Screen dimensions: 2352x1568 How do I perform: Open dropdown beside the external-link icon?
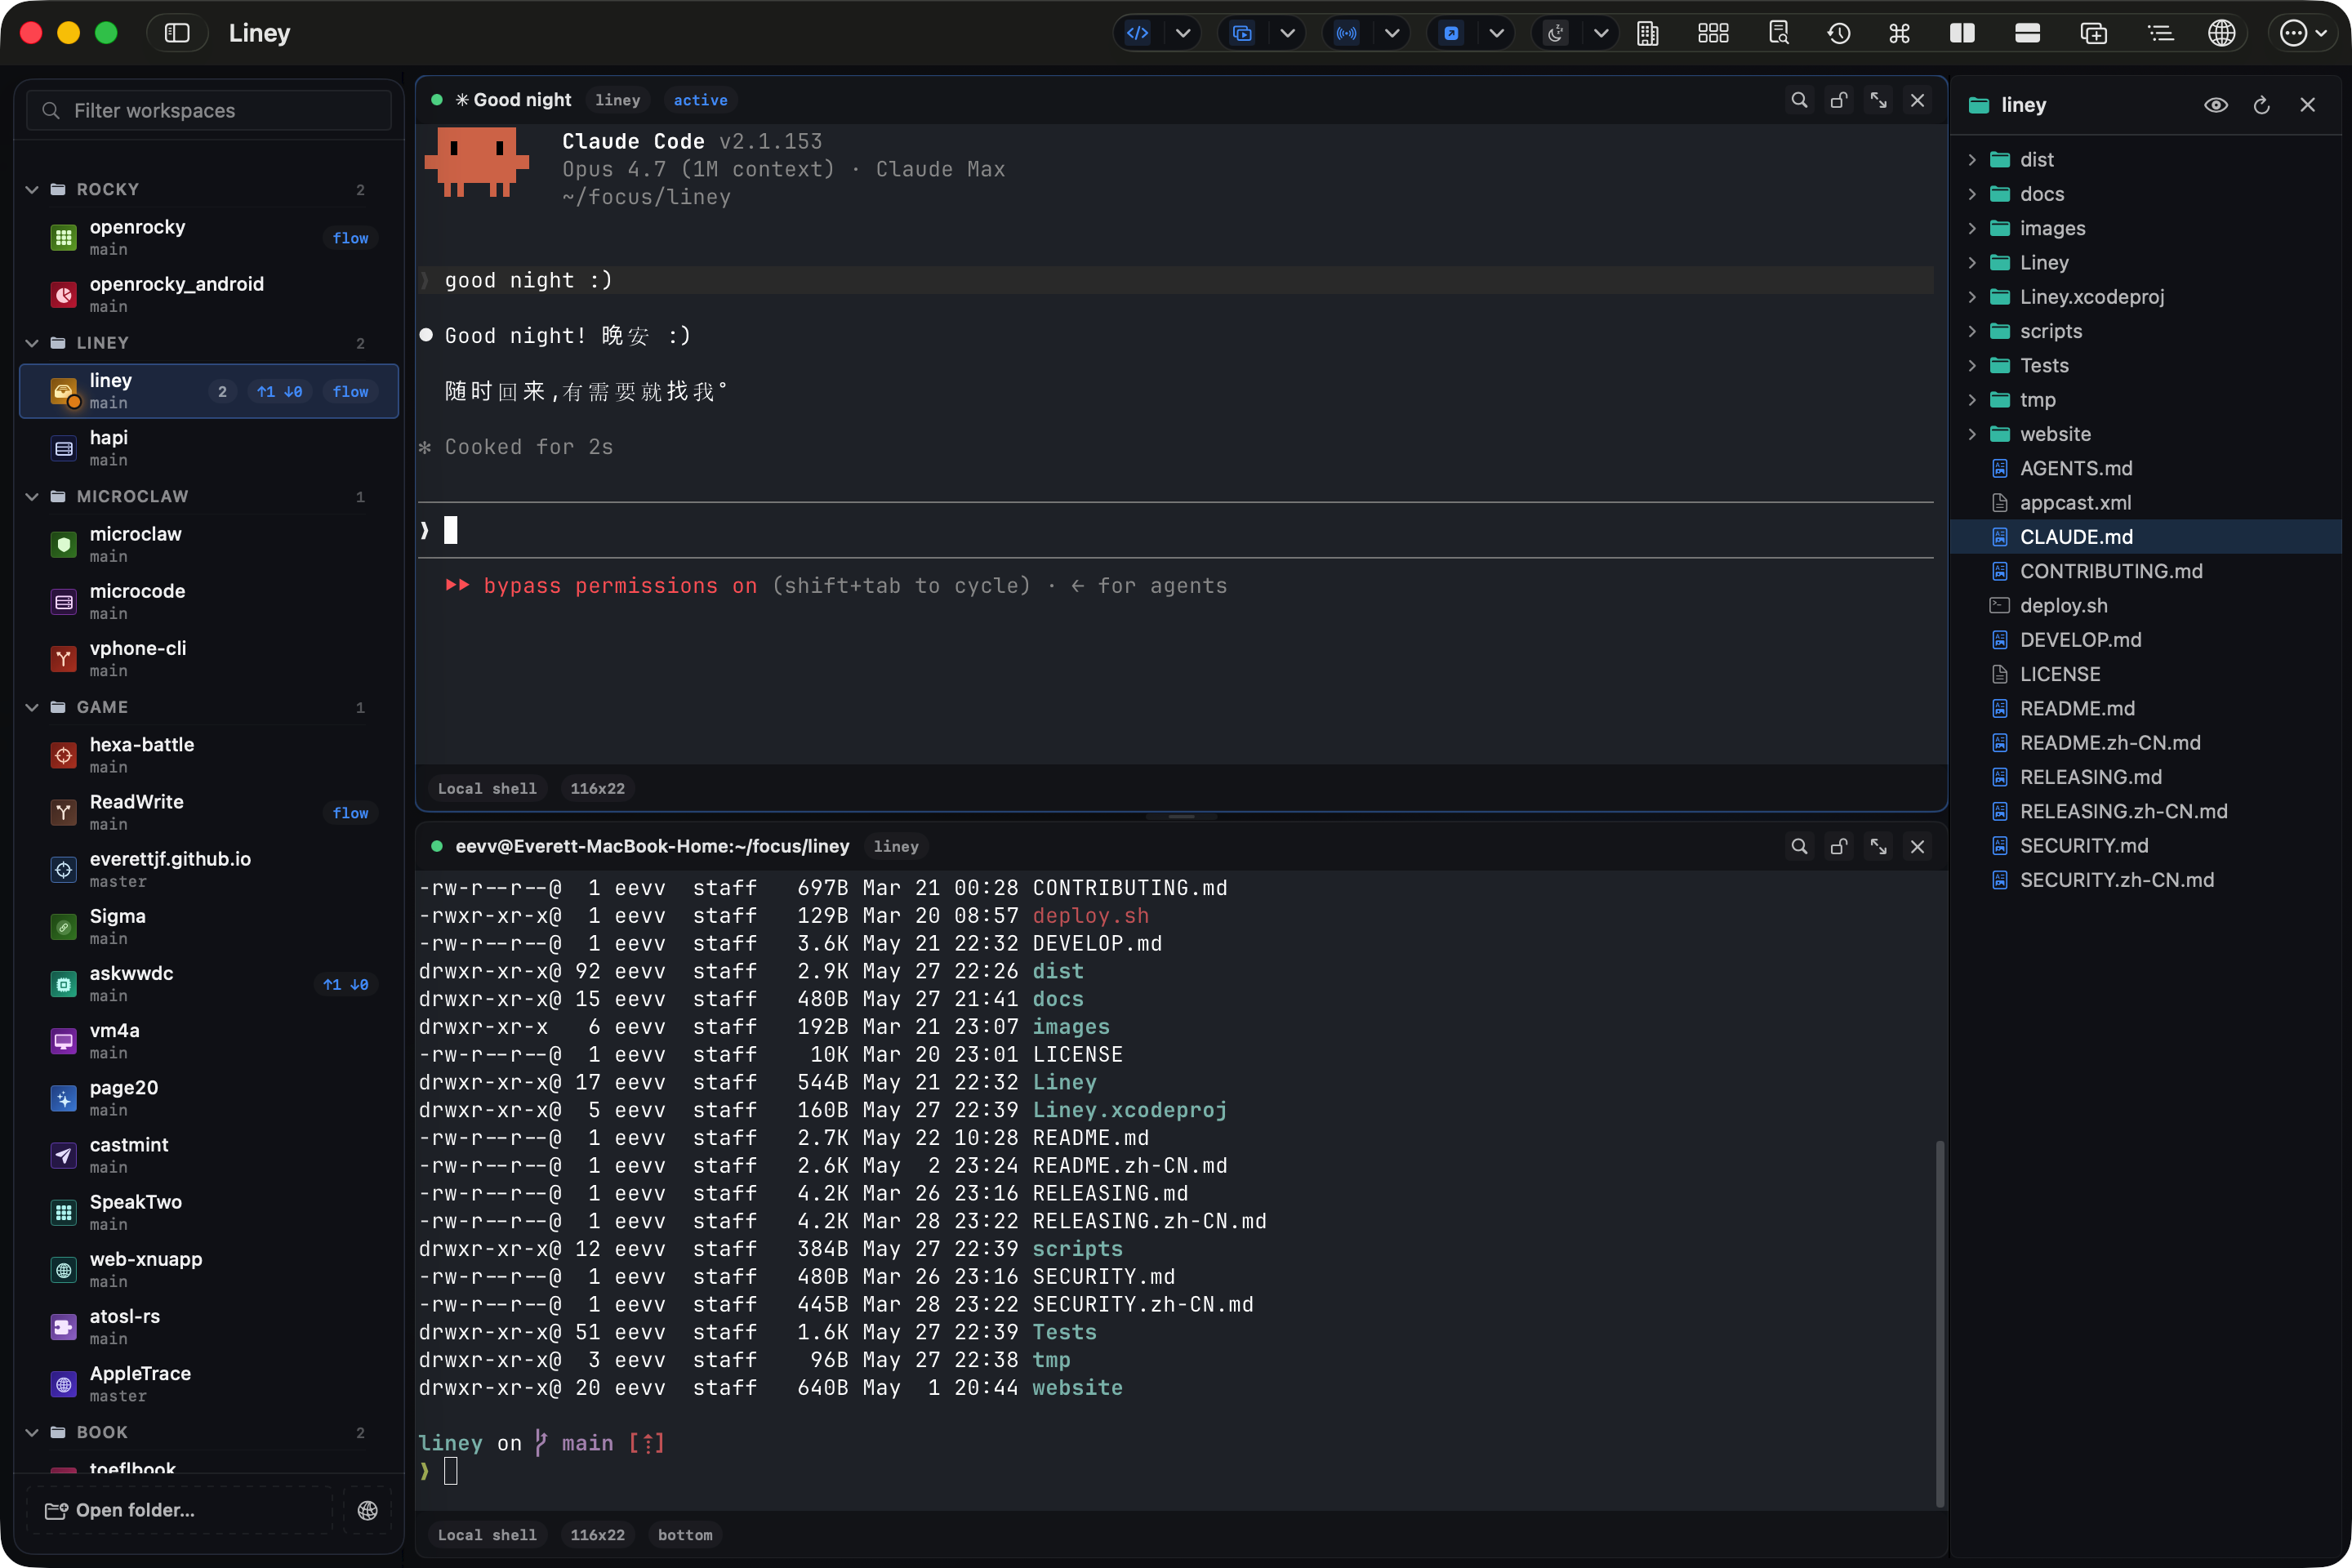pyautogui.click(x=1497, y=33)
